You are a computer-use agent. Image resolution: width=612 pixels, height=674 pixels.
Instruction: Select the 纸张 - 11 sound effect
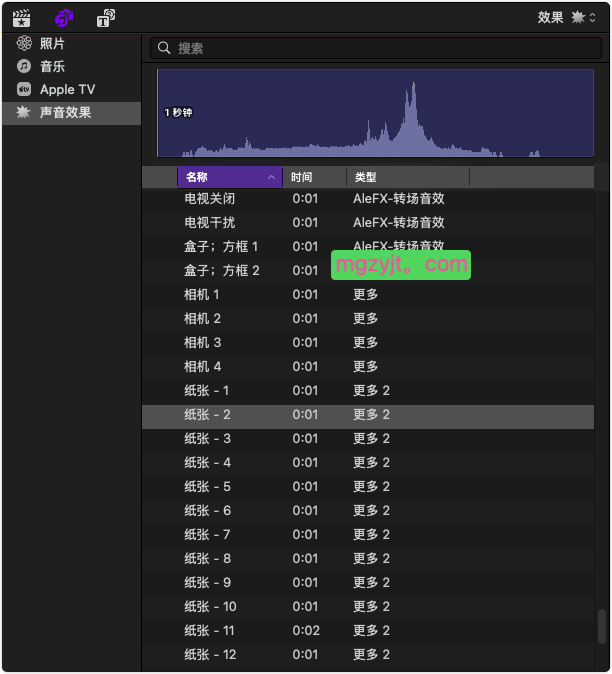(x=368, y=631)
